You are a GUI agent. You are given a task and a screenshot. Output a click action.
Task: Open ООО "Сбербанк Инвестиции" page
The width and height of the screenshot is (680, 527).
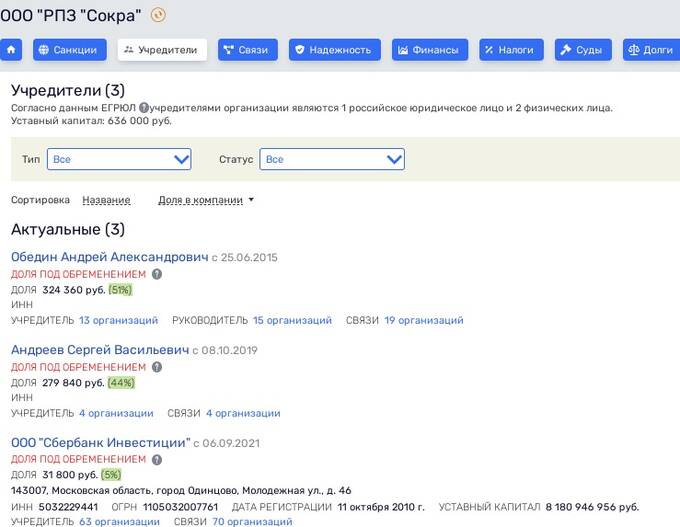coord(101,442)
